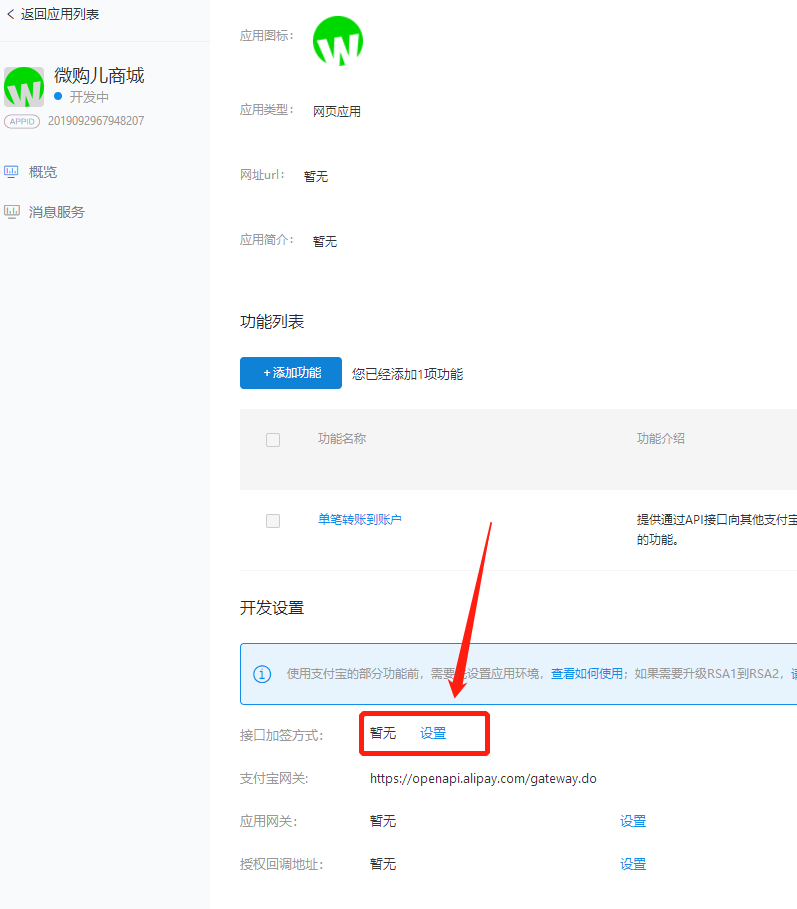Click the APPID badge in sidebar

click(x=22, y=121)
